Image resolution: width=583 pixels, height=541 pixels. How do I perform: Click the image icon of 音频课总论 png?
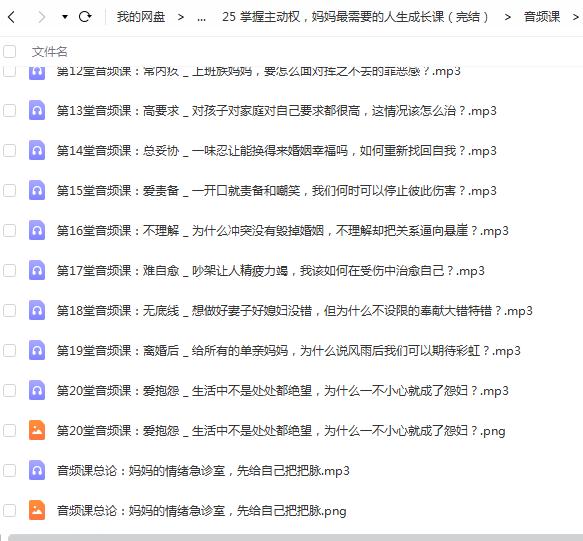click(37, 510)
